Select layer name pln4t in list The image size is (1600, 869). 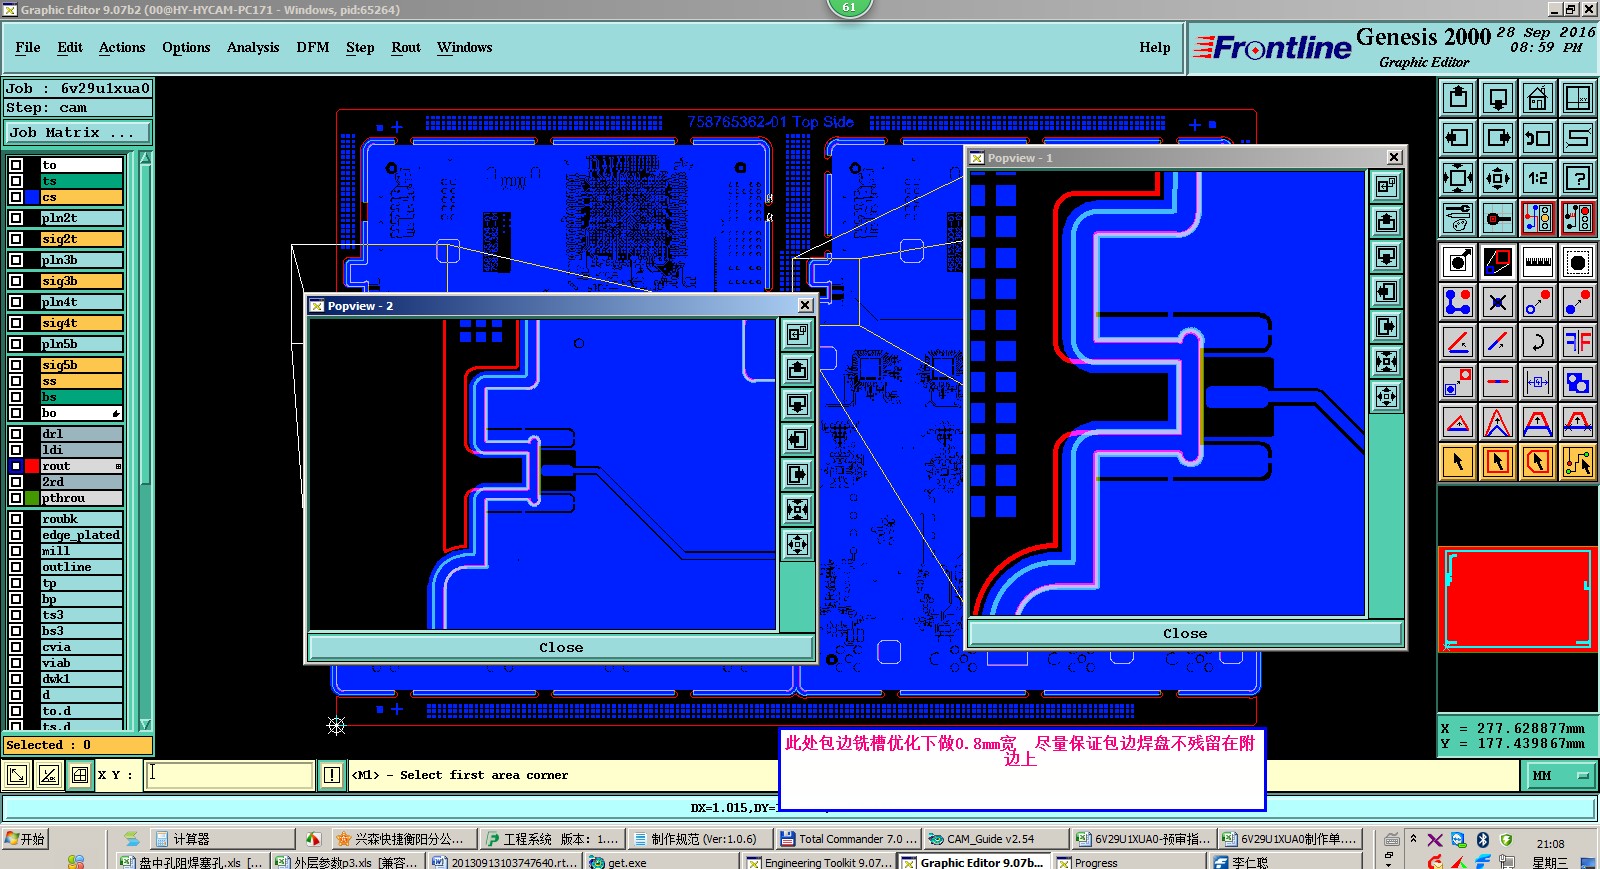pos(82,302)
